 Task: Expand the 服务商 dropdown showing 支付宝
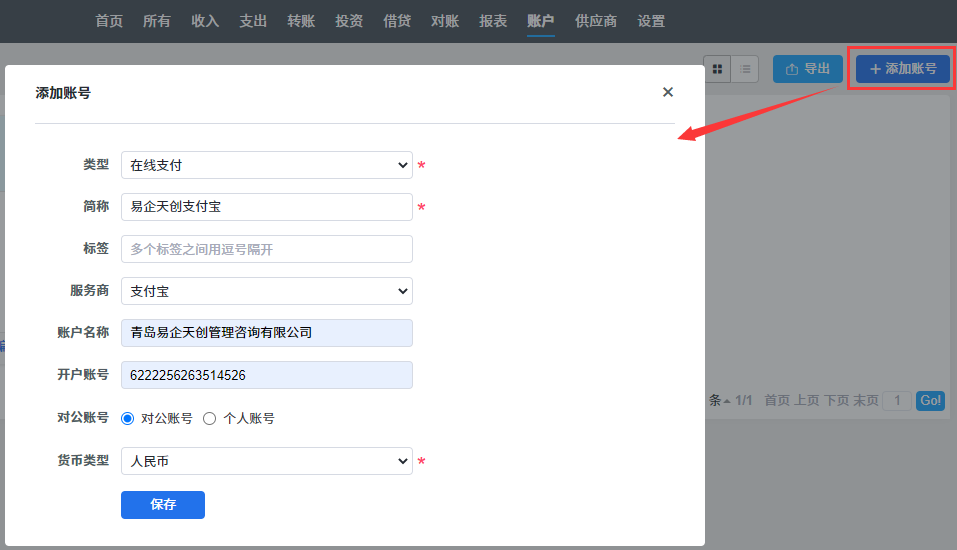(266, 291)
